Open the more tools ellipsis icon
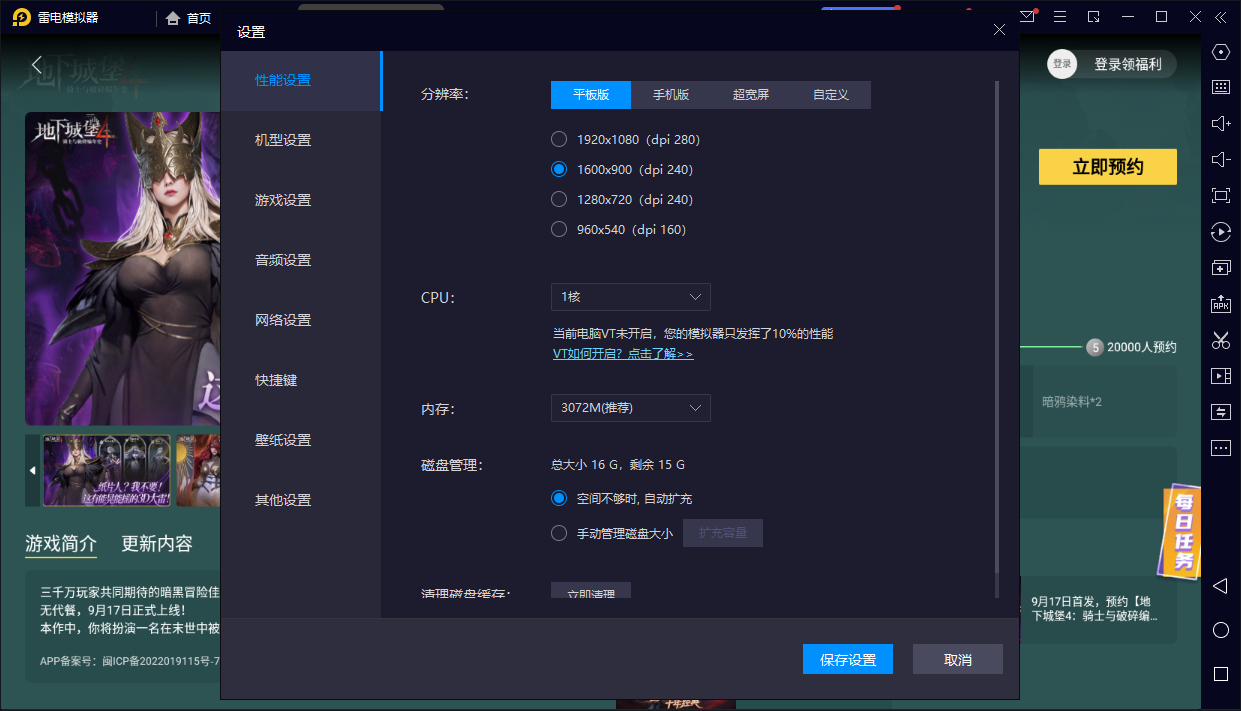The width and height of the screenshot is (1241, 711). point(1220,448)
